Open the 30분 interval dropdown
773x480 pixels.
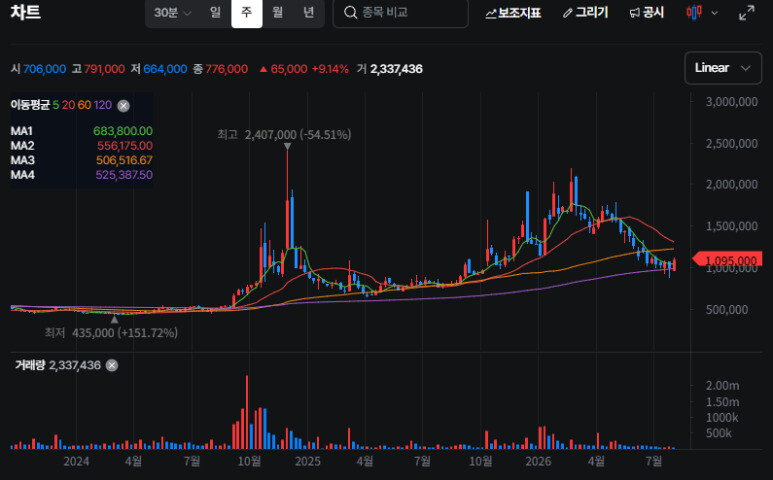172,12
